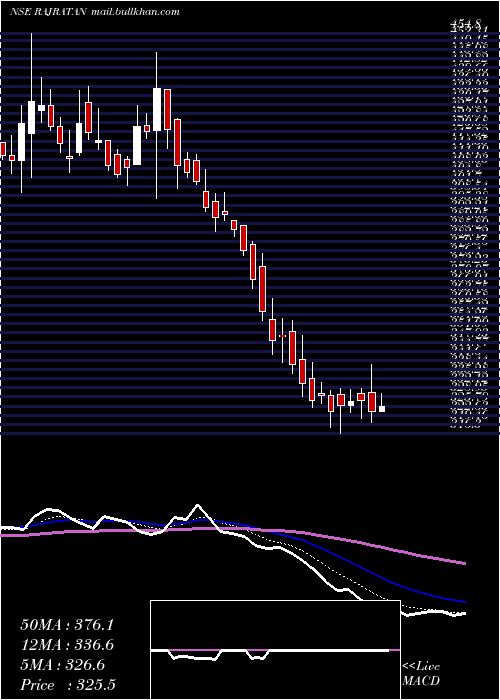Image resolution: width=500 pixels, height=700 pixels.
Task: Click the Price : 325.5 value
Action: [67, 685]
